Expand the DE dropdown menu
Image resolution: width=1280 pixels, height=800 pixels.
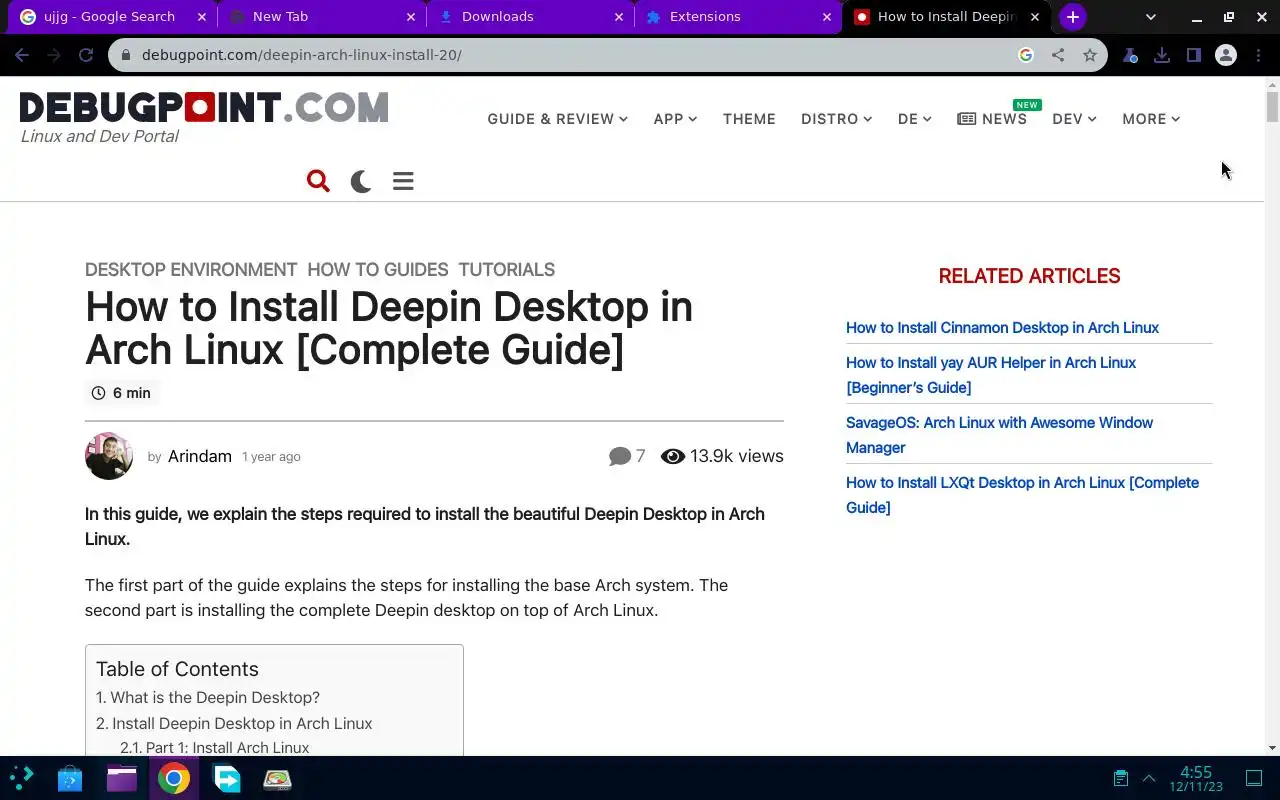(914, 119)
